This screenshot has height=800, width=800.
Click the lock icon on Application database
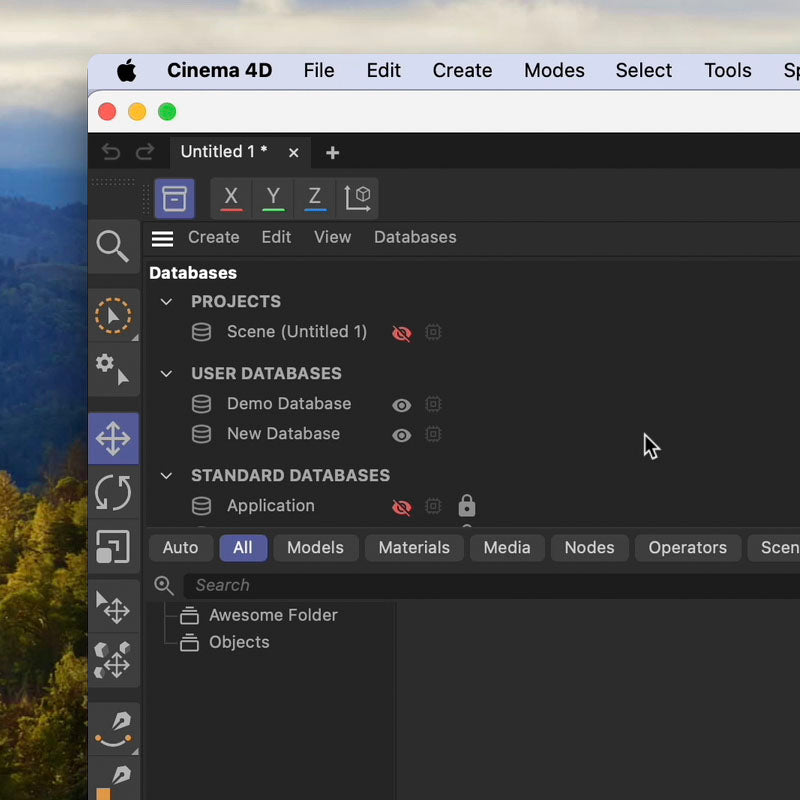click(467, 506)
